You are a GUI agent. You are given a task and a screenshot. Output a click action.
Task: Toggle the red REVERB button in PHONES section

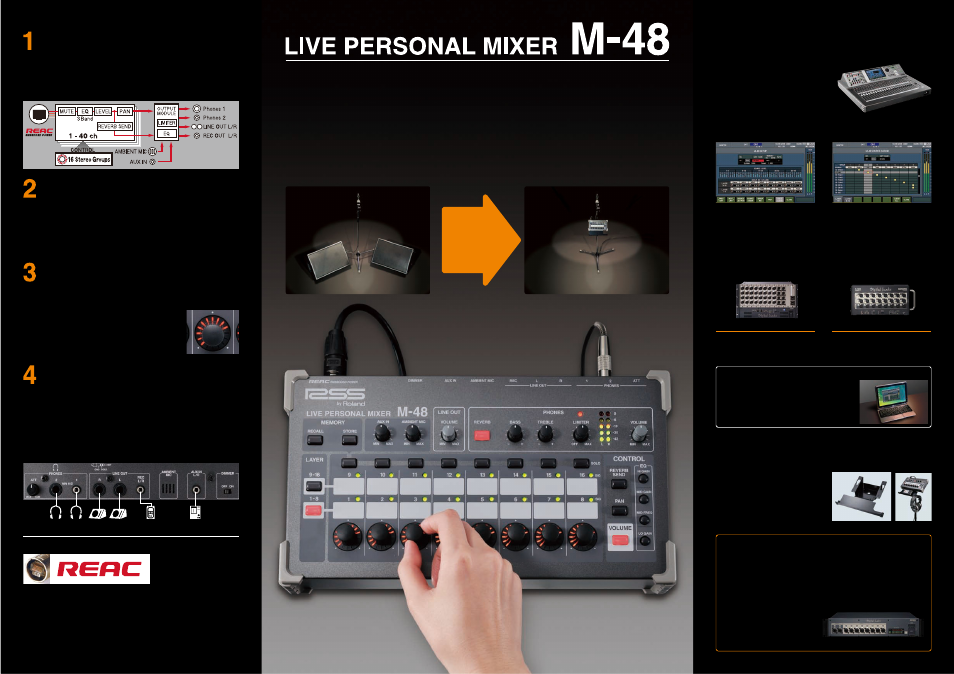pos(482,436)
